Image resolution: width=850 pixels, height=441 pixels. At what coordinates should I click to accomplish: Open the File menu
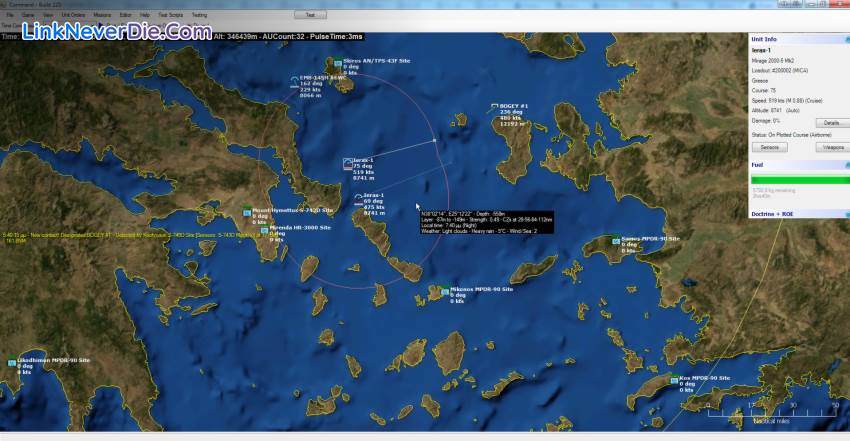(x=10, y=15)
